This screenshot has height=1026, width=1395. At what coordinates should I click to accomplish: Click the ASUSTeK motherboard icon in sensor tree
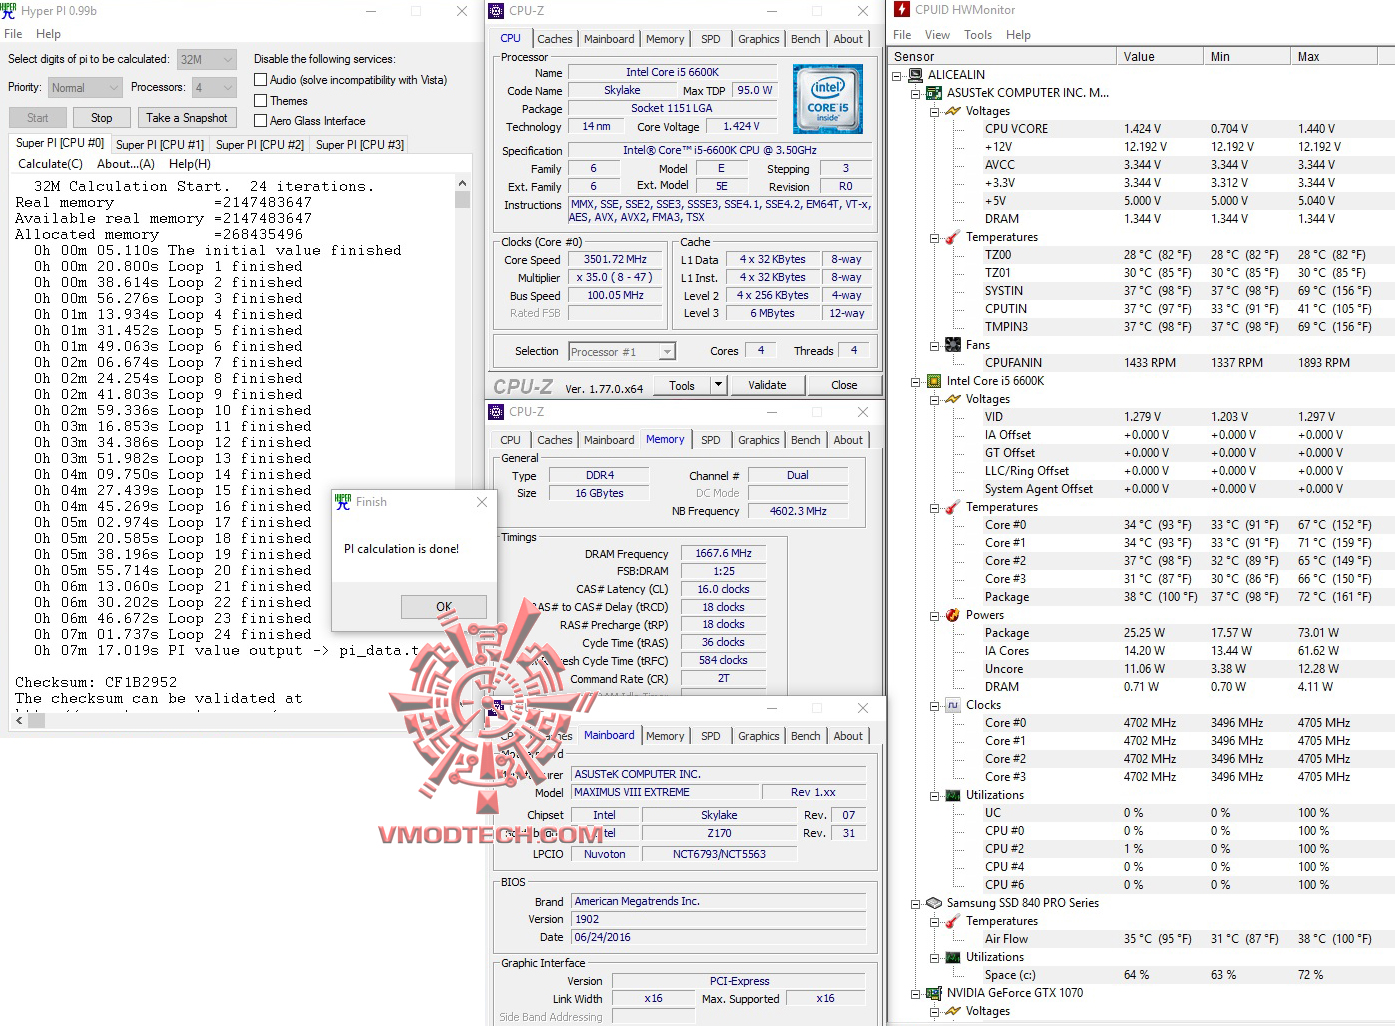934,93
